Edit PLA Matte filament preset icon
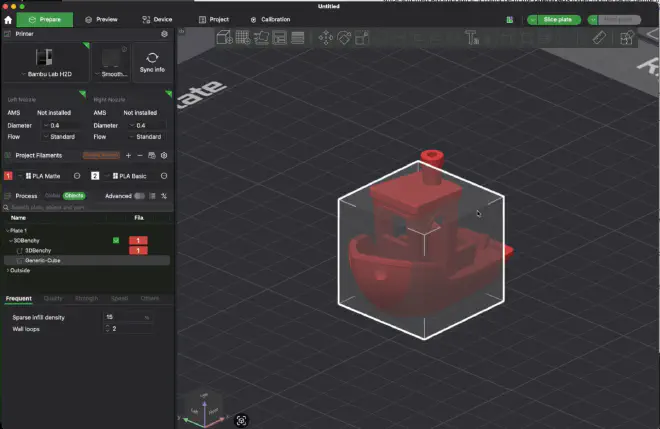 pyautogui.click(x=77, y=176)
